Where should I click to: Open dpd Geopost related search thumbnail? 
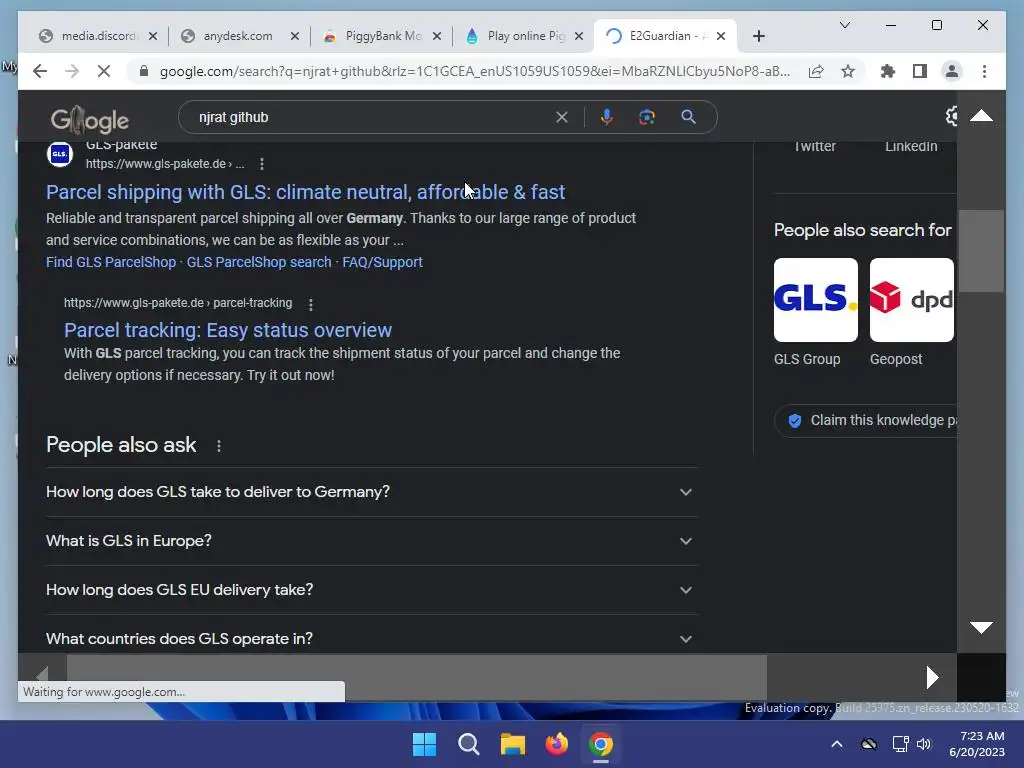pos(912,300)
